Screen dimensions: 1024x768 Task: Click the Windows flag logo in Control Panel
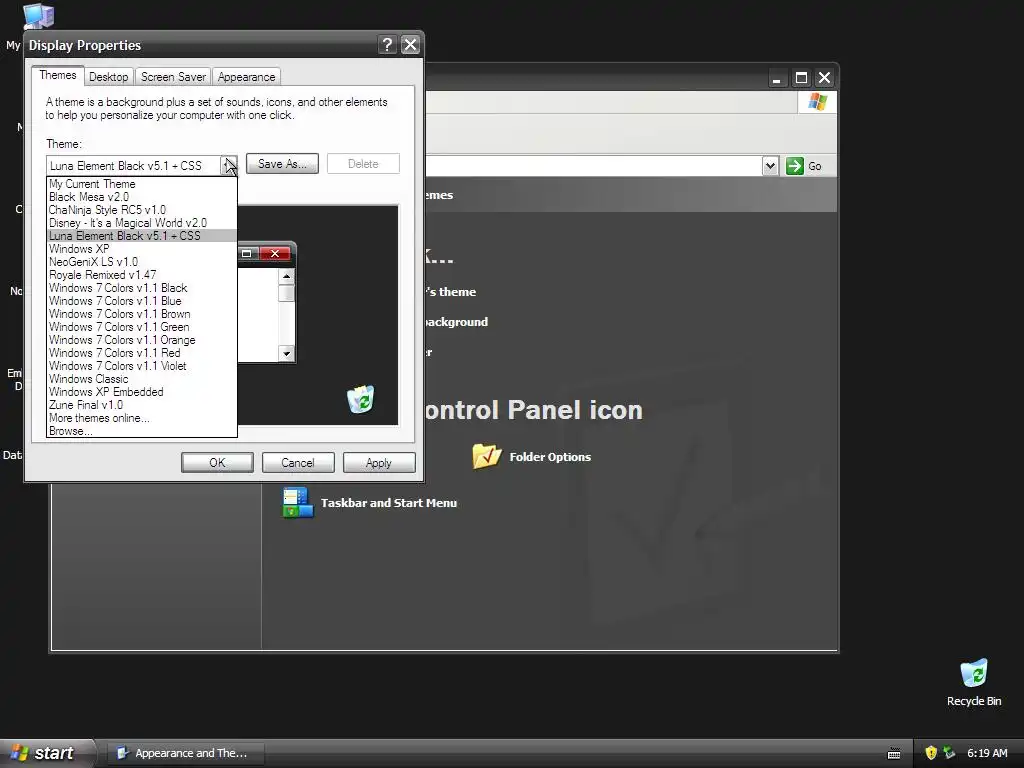pos(817,102)
